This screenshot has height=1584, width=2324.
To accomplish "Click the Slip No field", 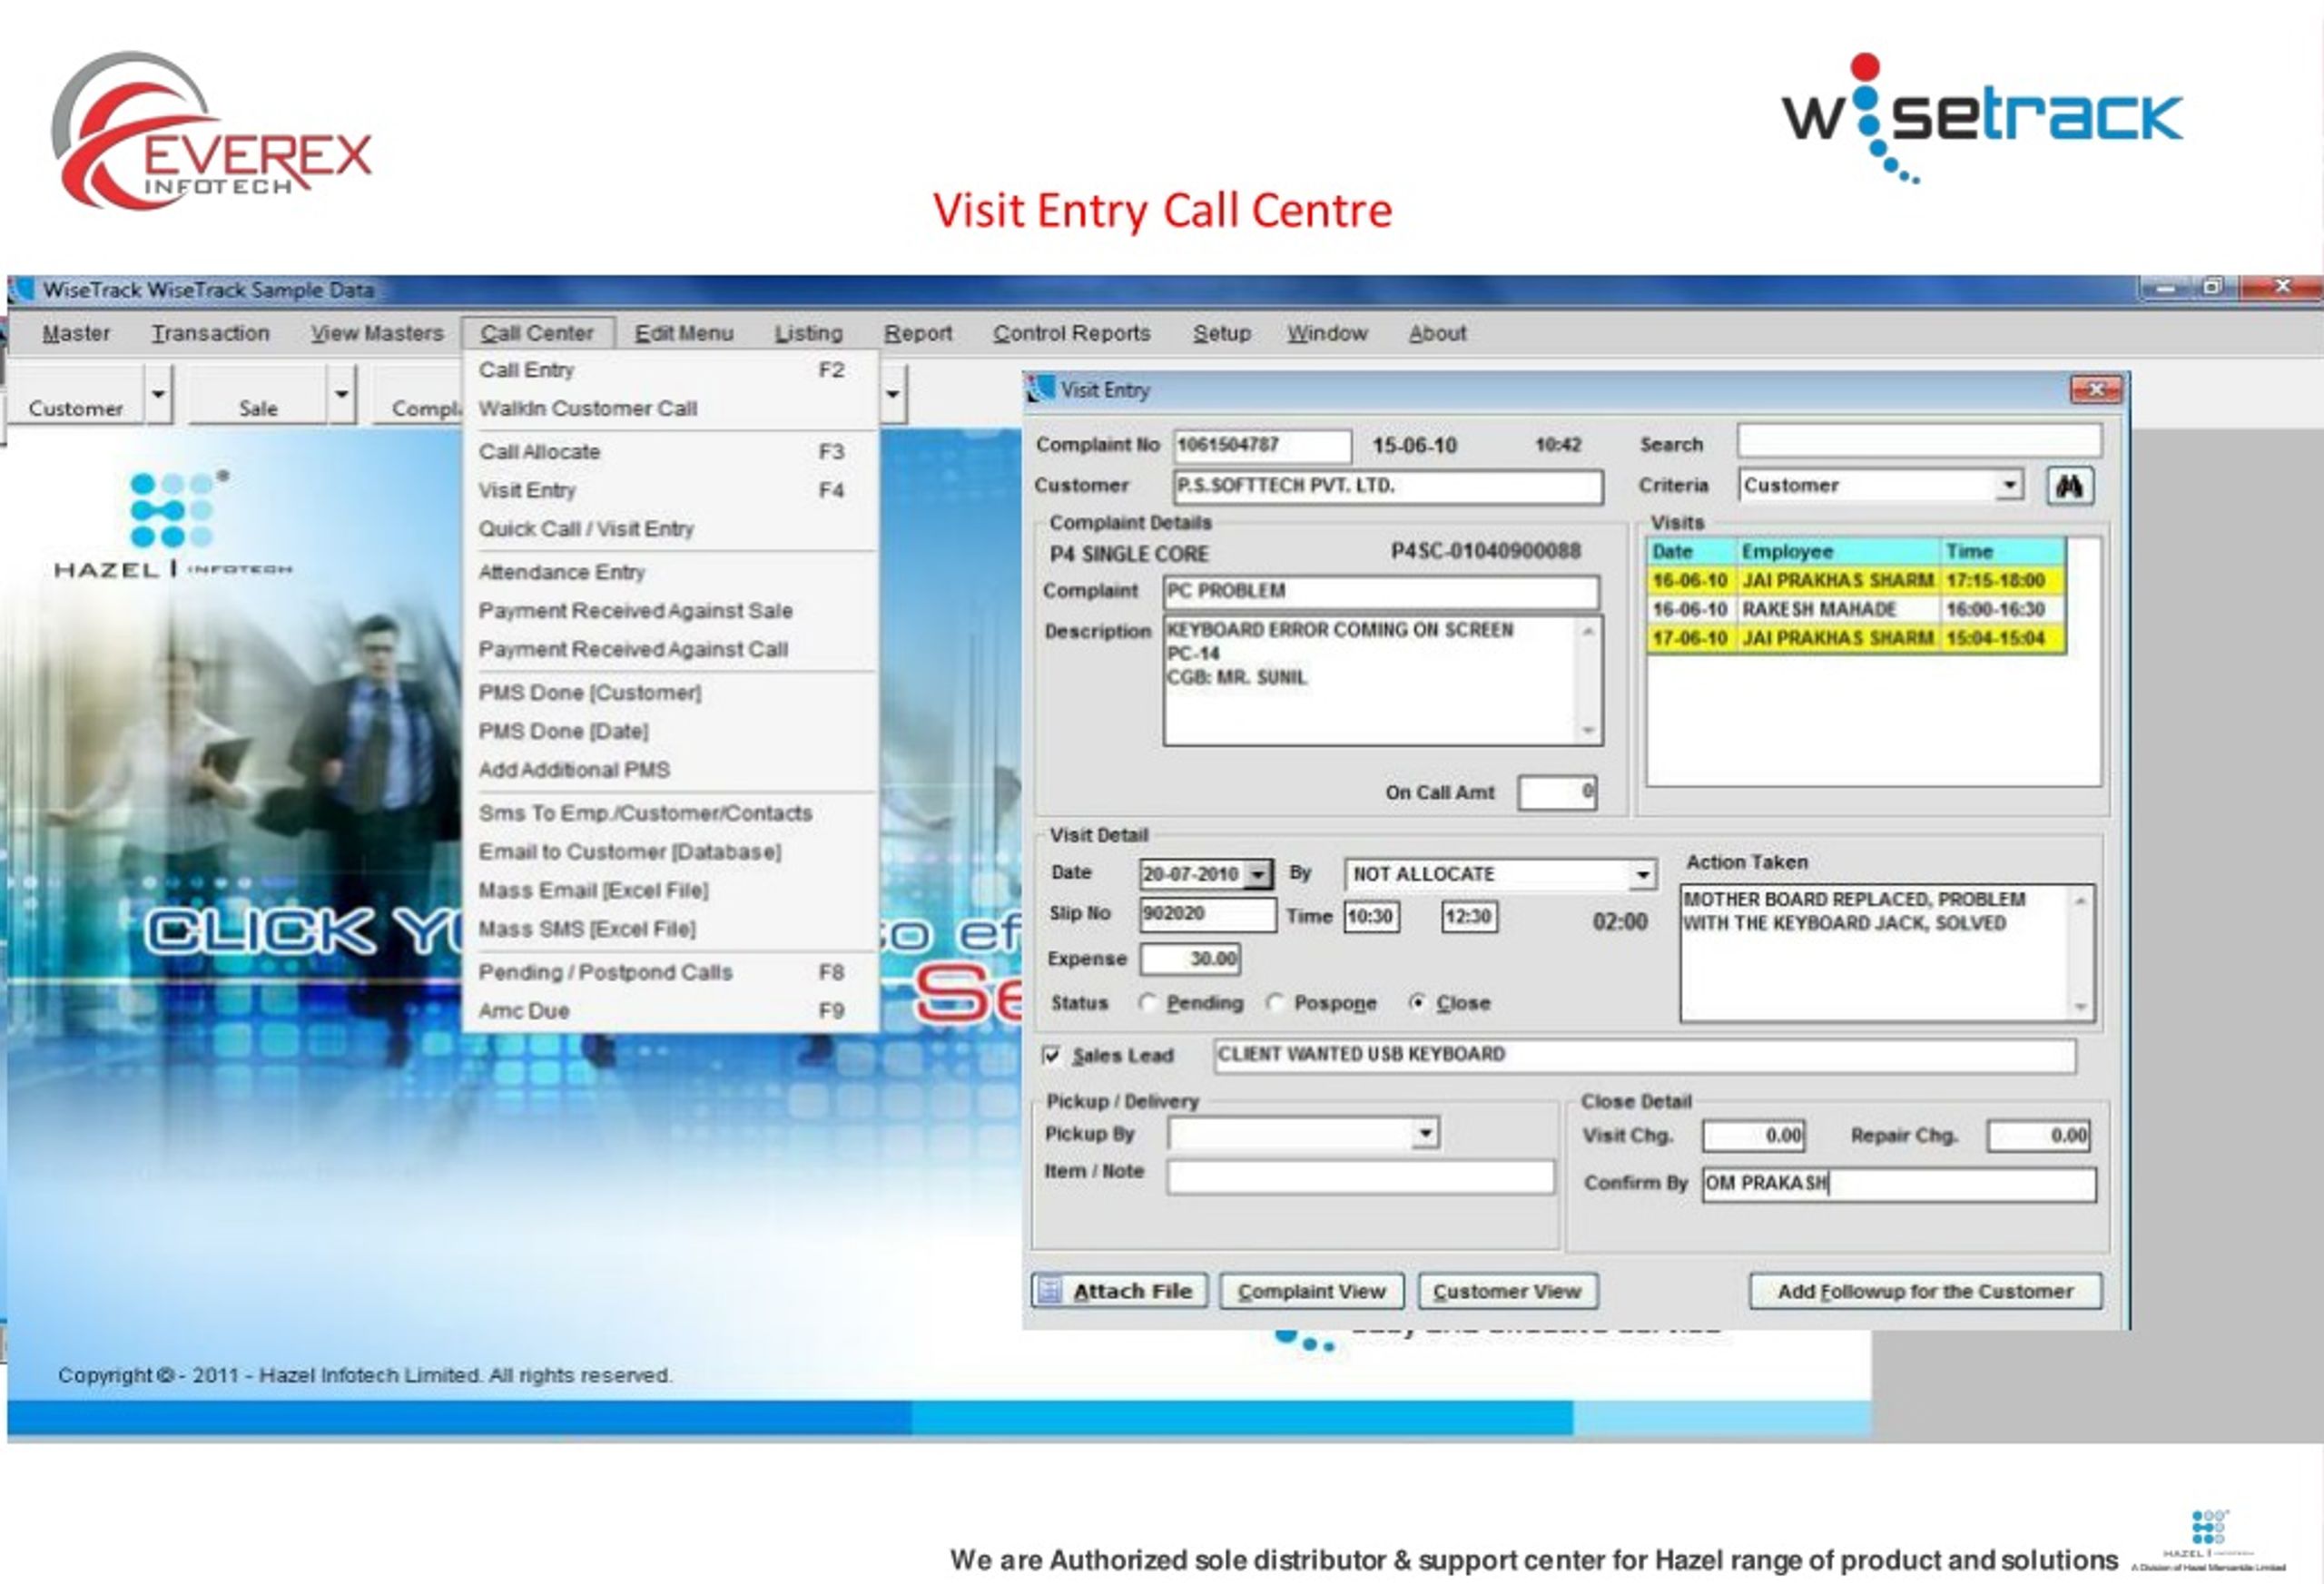I will point(1207,914).
